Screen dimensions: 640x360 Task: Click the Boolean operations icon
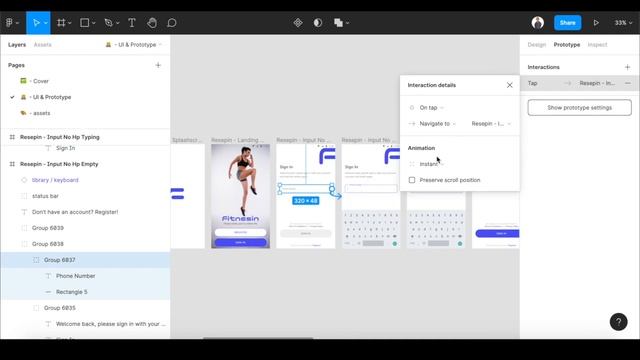[338, 23]
